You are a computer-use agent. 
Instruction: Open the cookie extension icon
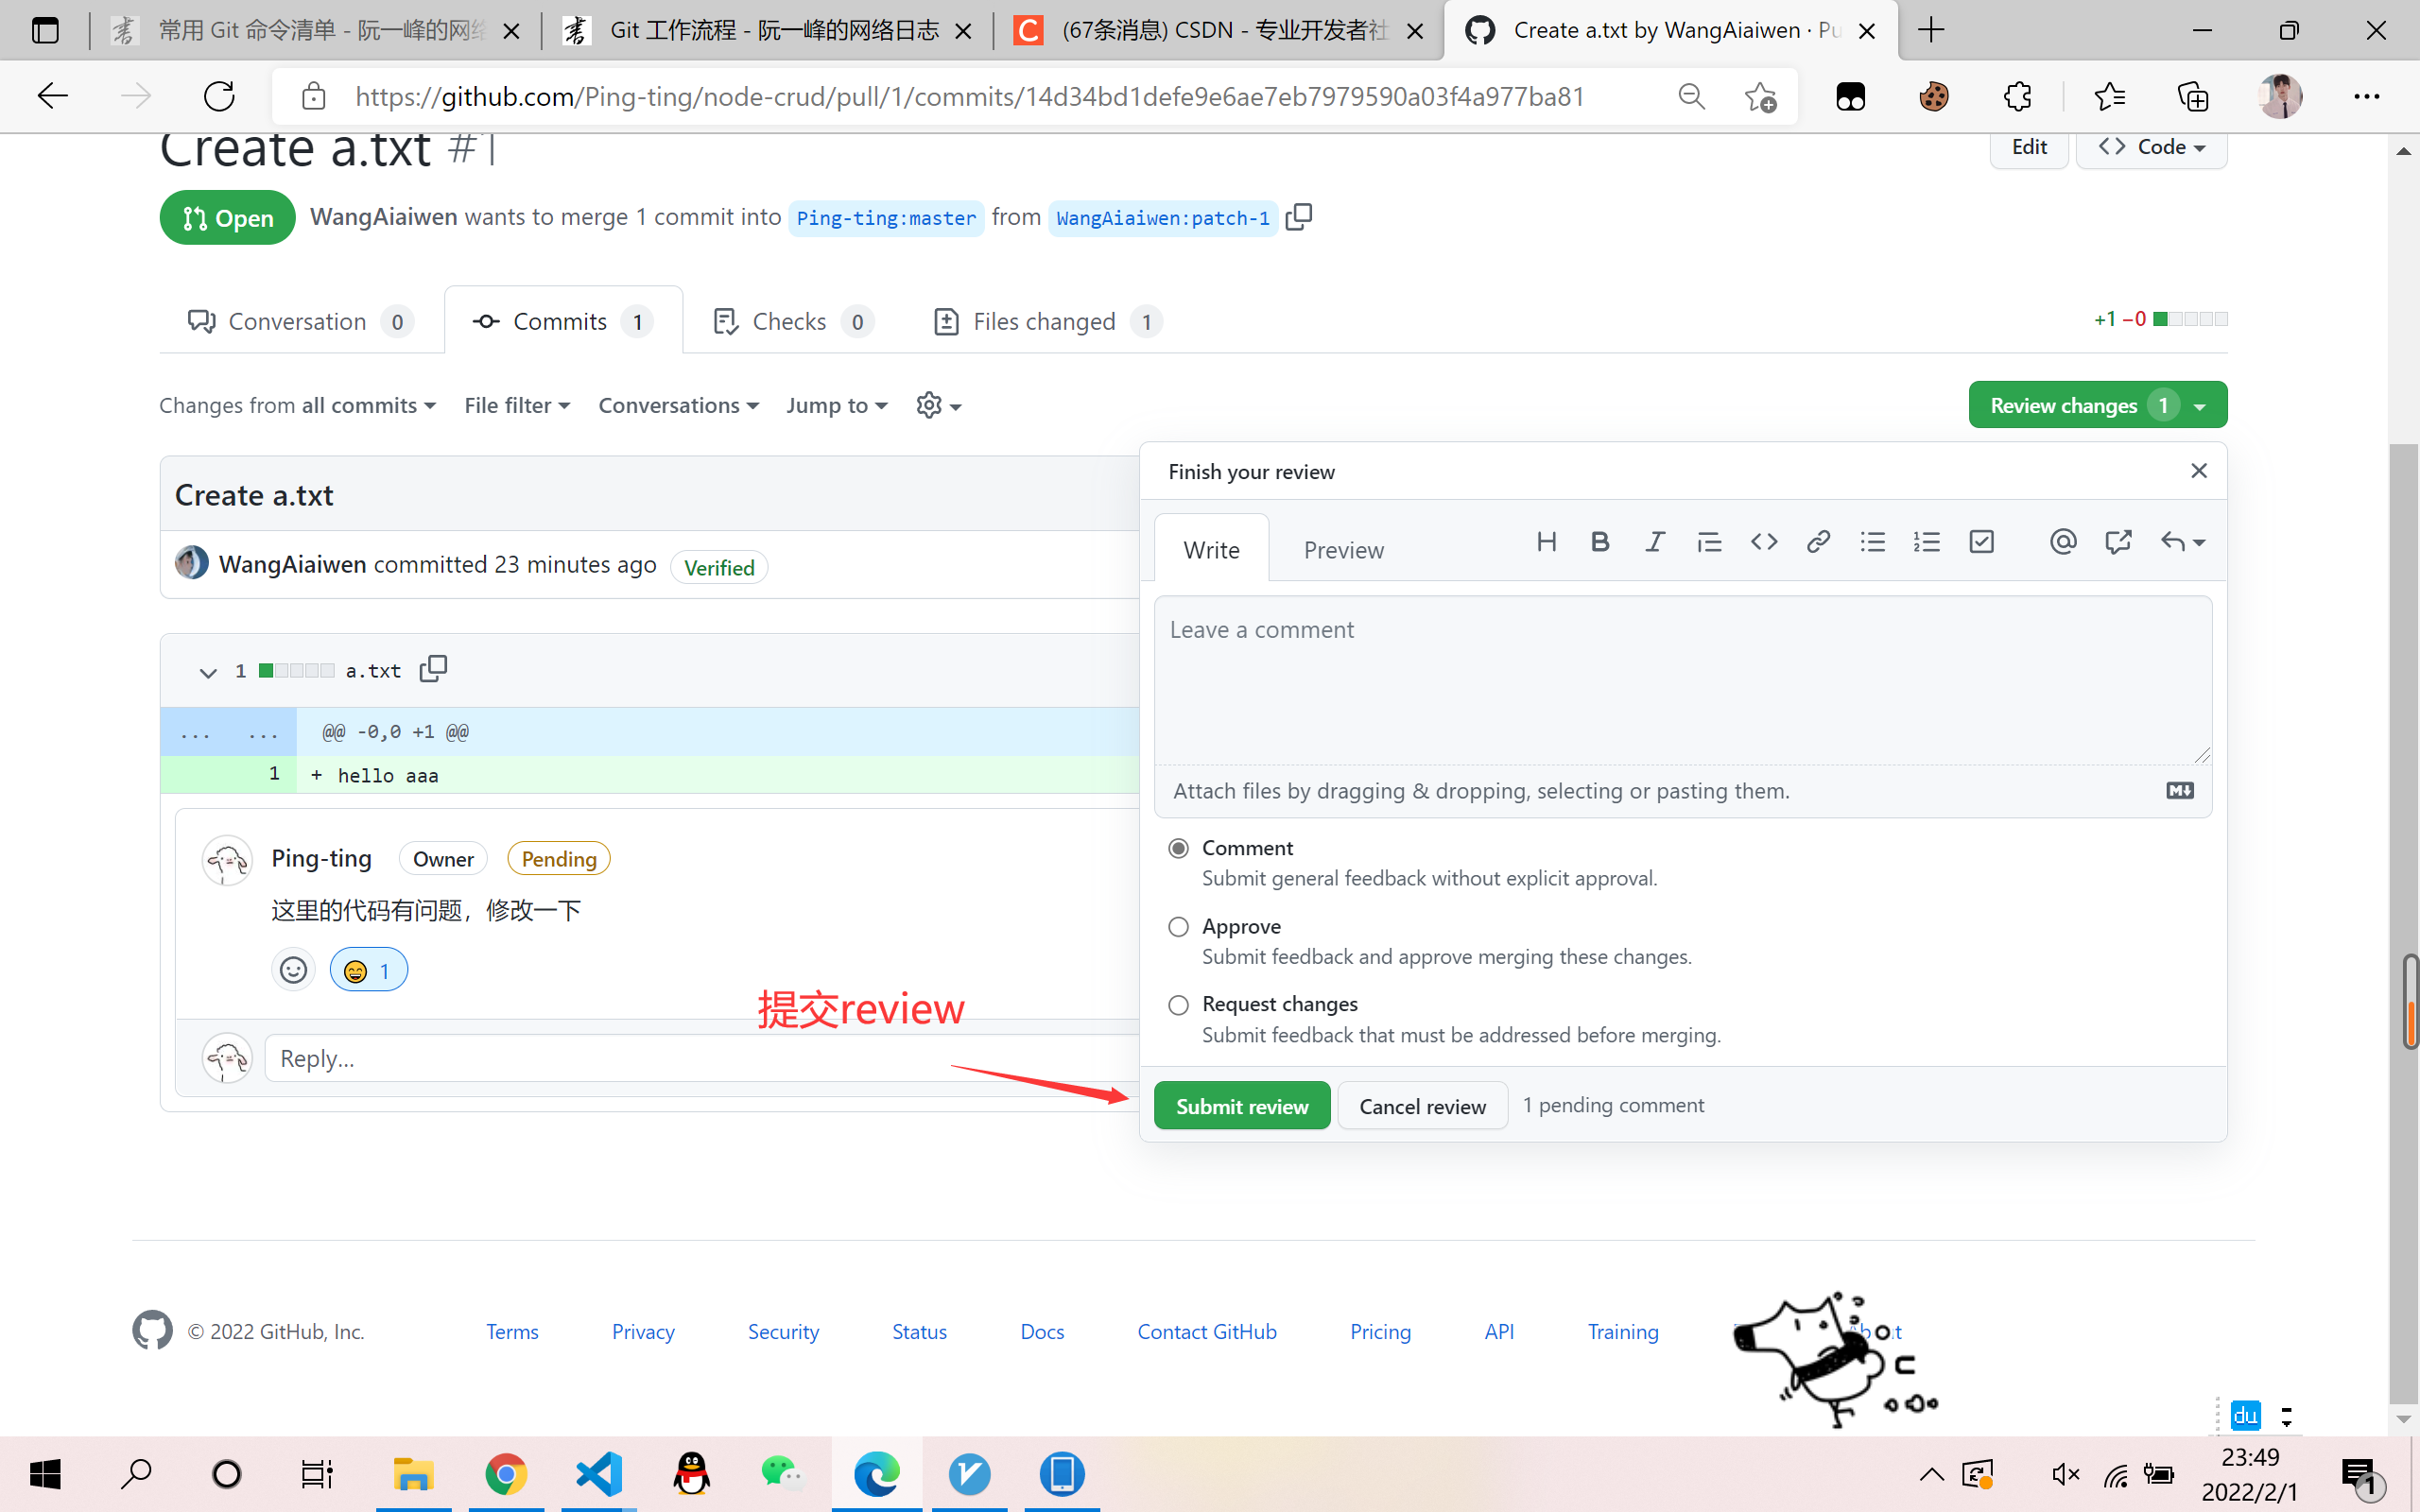(x=1933, y=97)
